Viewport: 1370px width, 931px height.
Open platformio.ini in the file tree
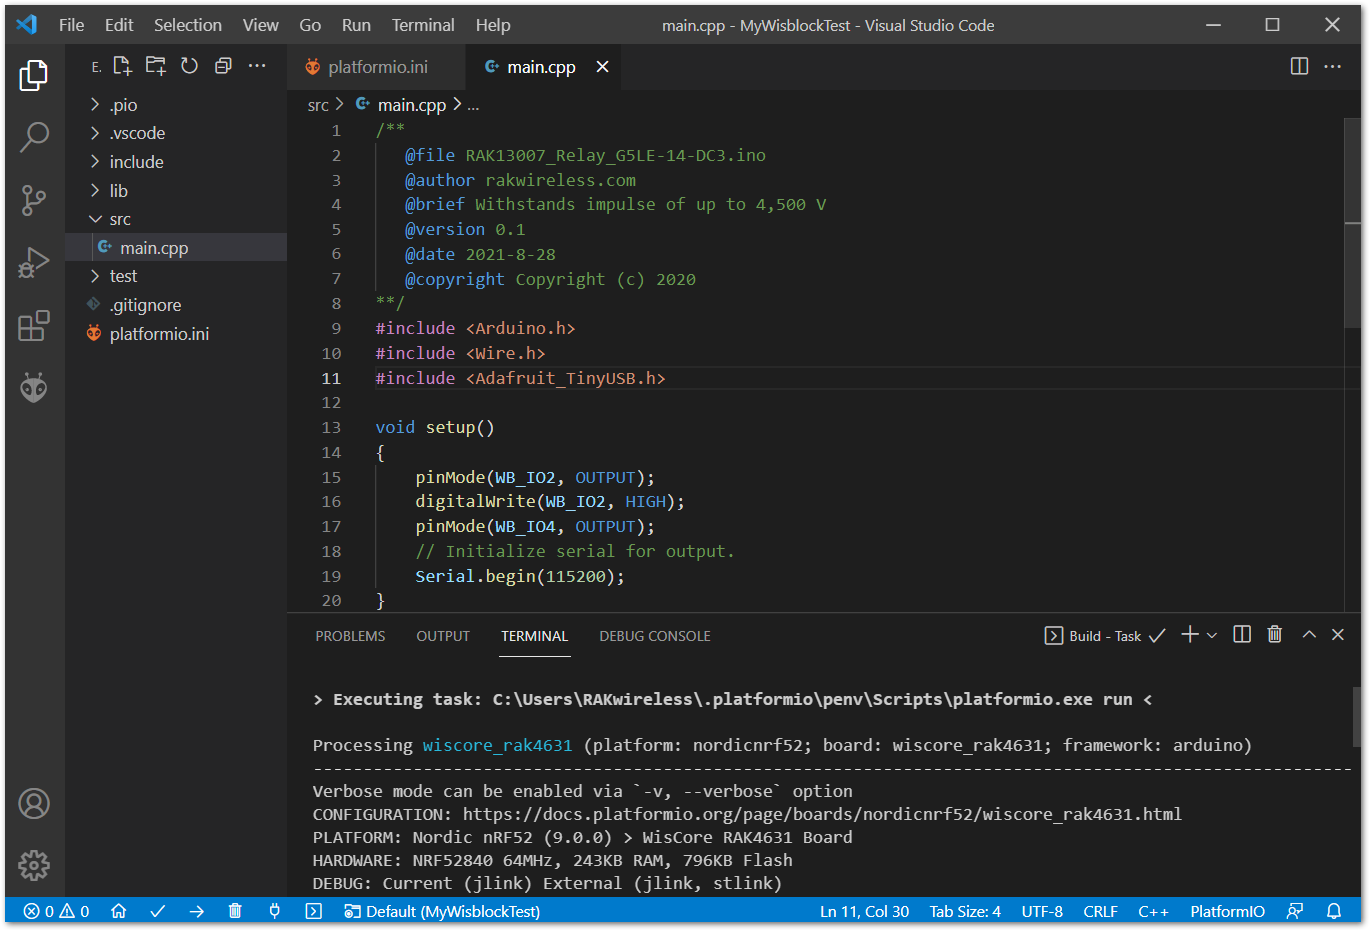176,334
